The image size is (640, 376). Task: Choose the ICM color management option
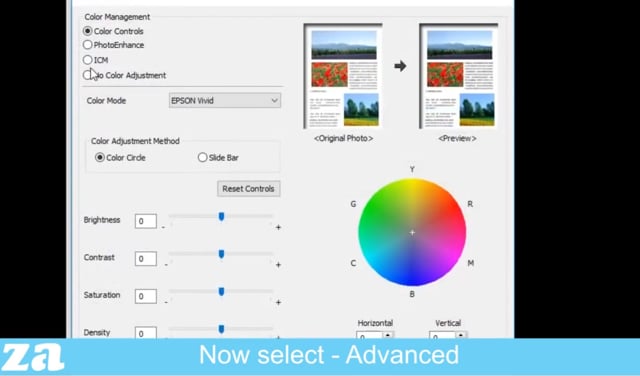coord(87,60)
